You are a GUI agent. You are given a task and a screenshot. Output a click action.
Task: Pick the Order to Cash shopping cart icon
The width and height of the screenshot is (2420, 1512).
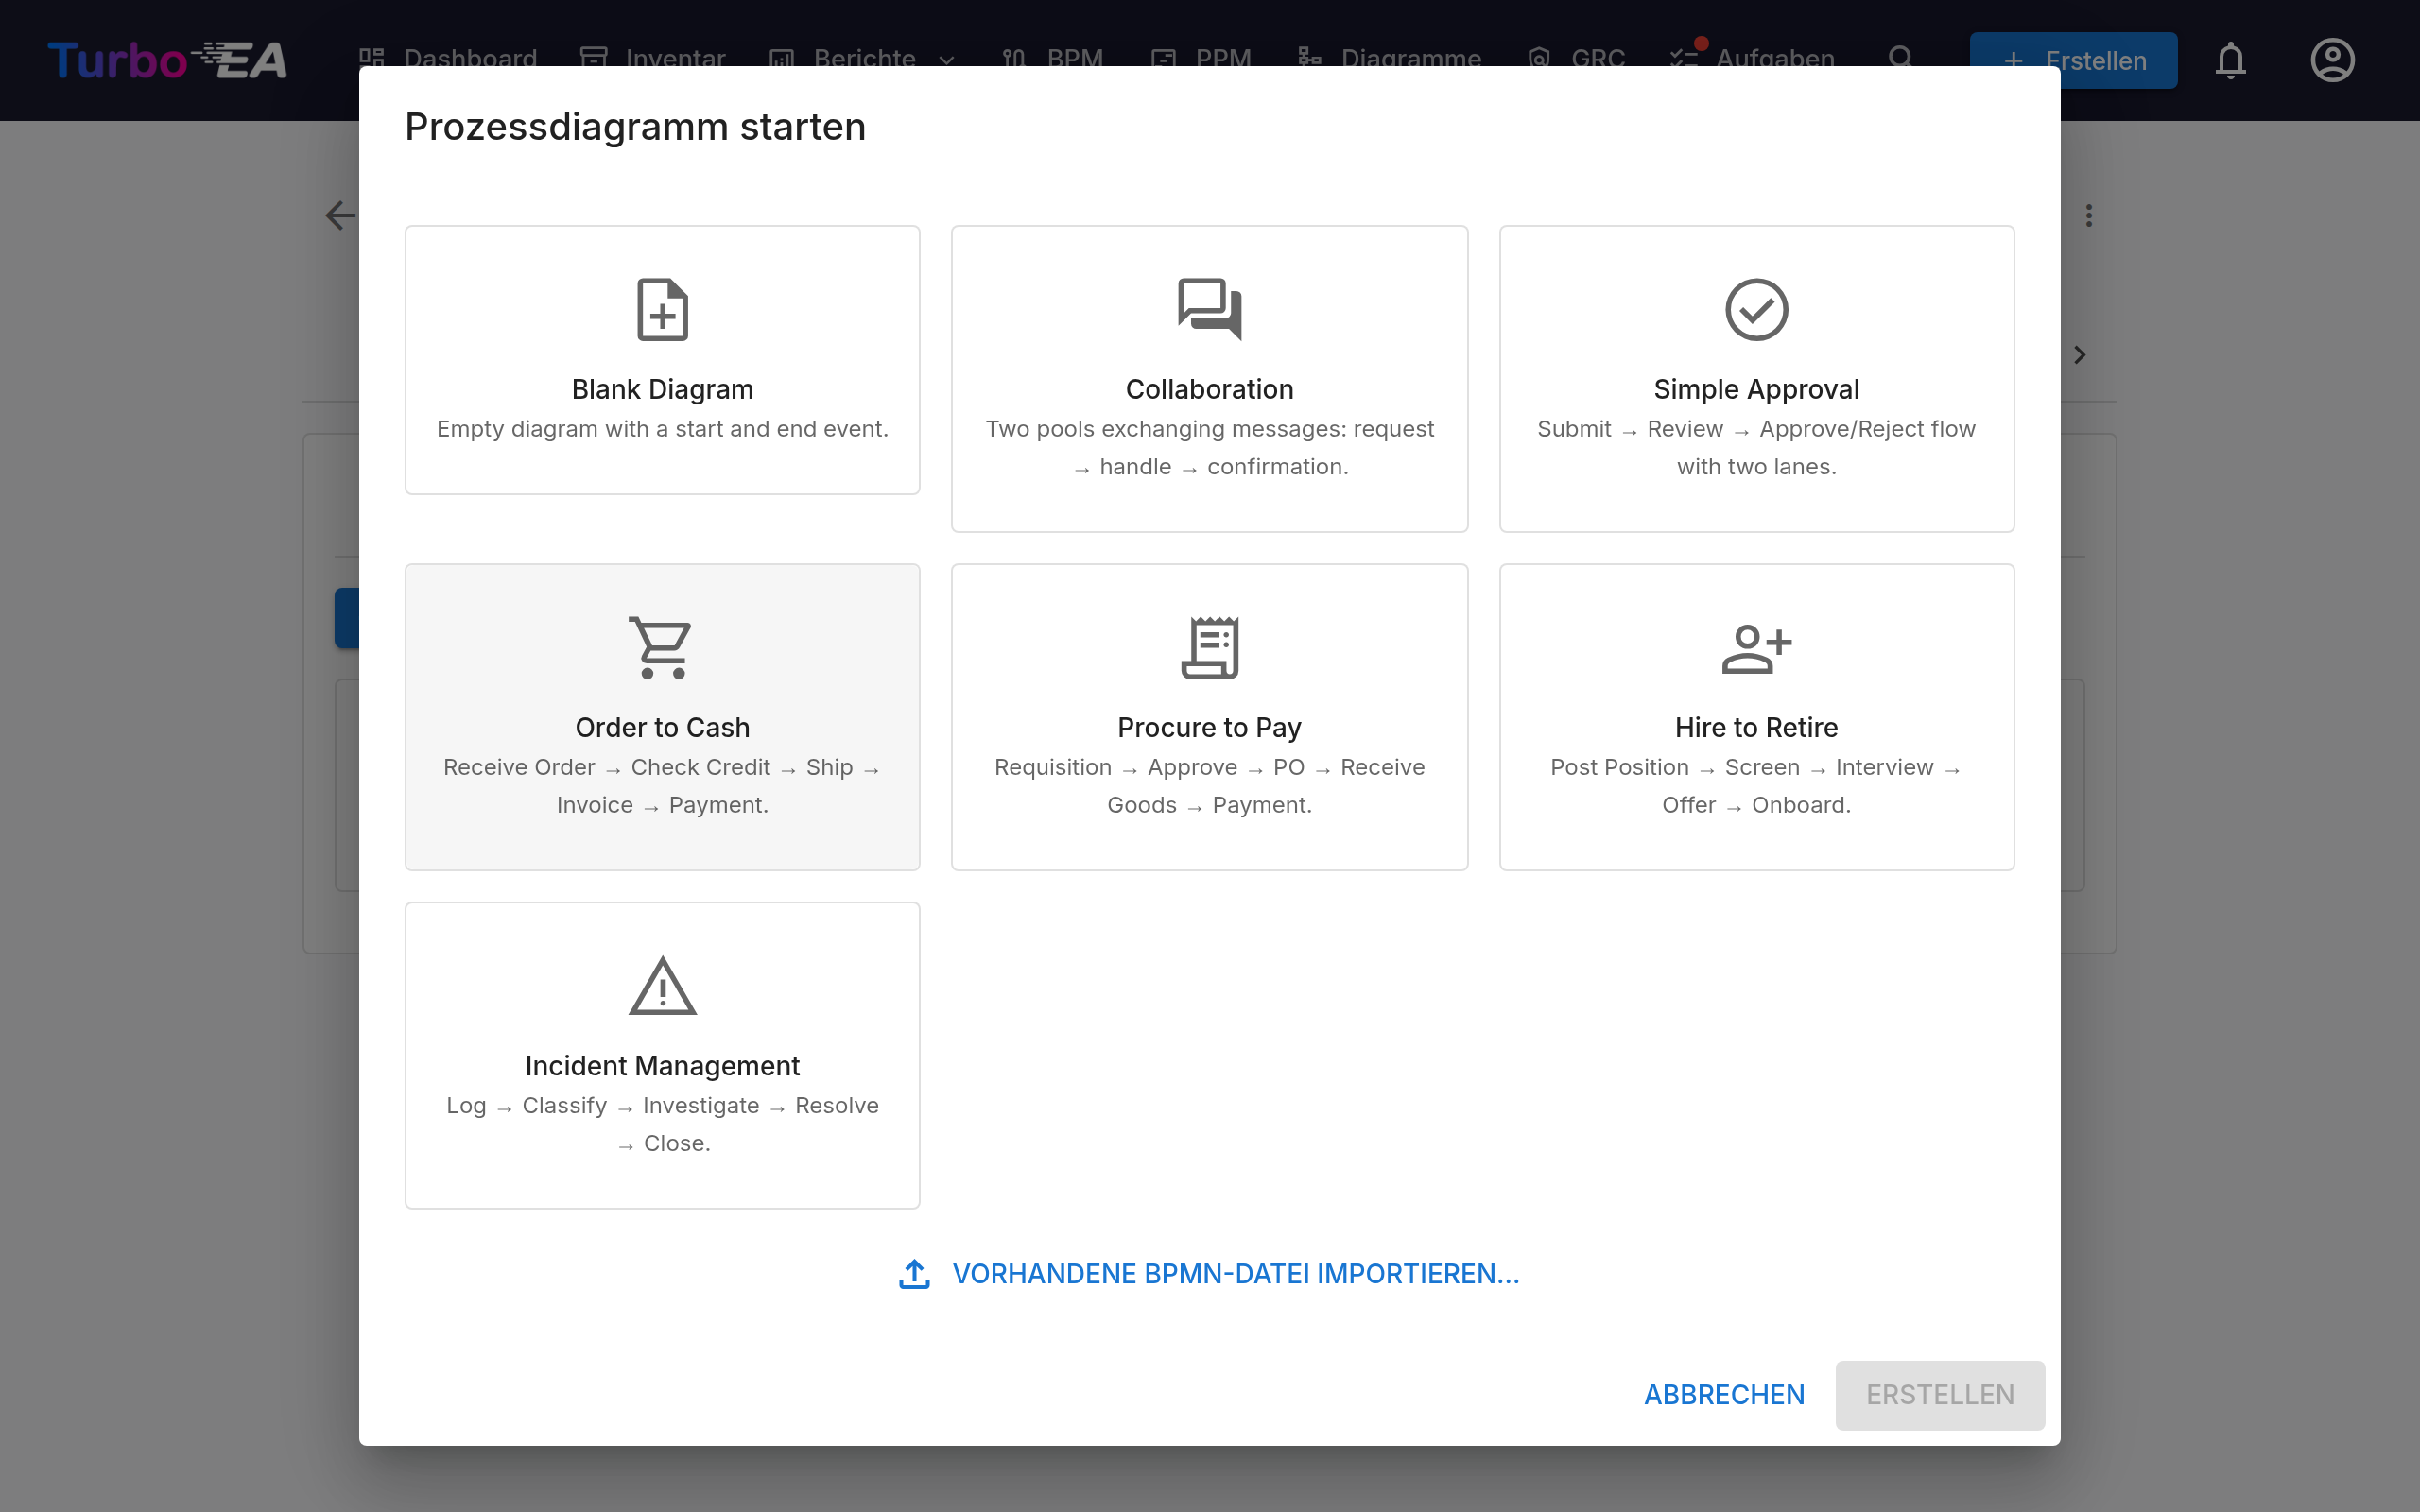point(662,647)
